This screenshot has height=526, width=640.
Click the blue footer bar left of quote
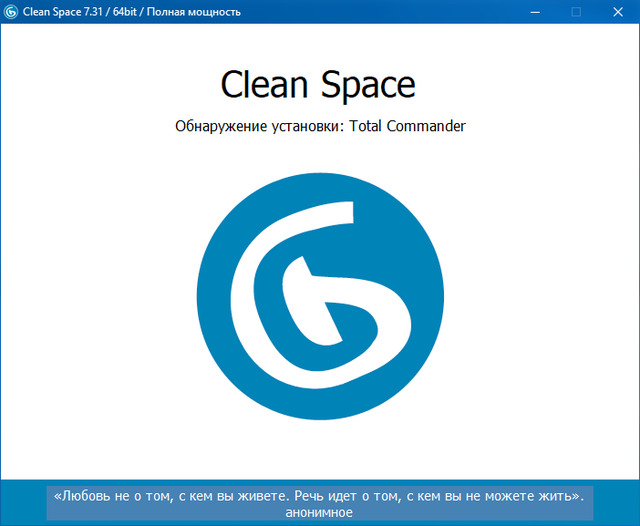pyautogui.click(x=22, y=503)
